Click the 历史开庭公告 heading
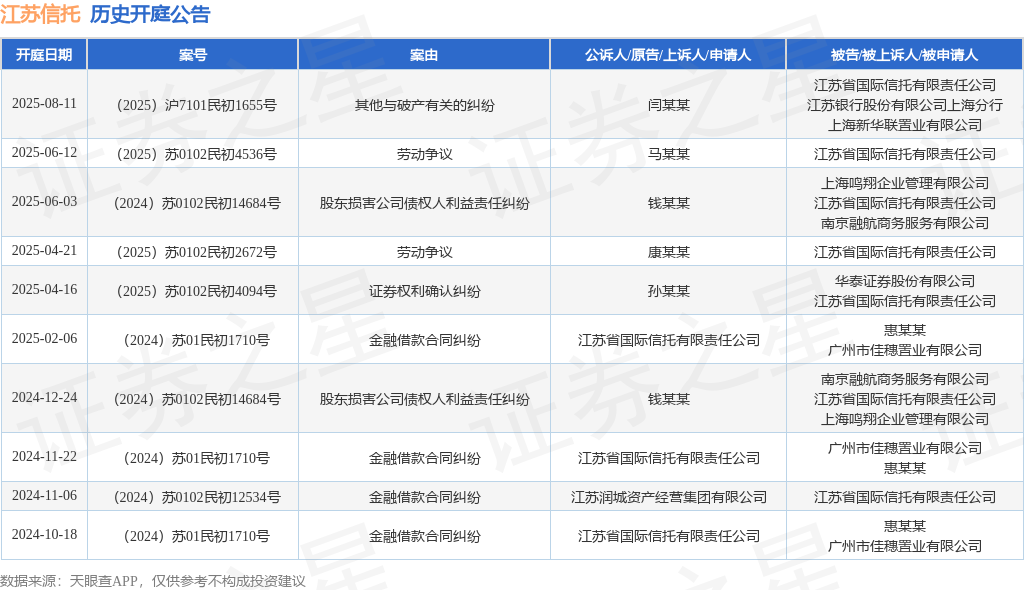This screenshot has height=590, width=1024. [150, 14]
